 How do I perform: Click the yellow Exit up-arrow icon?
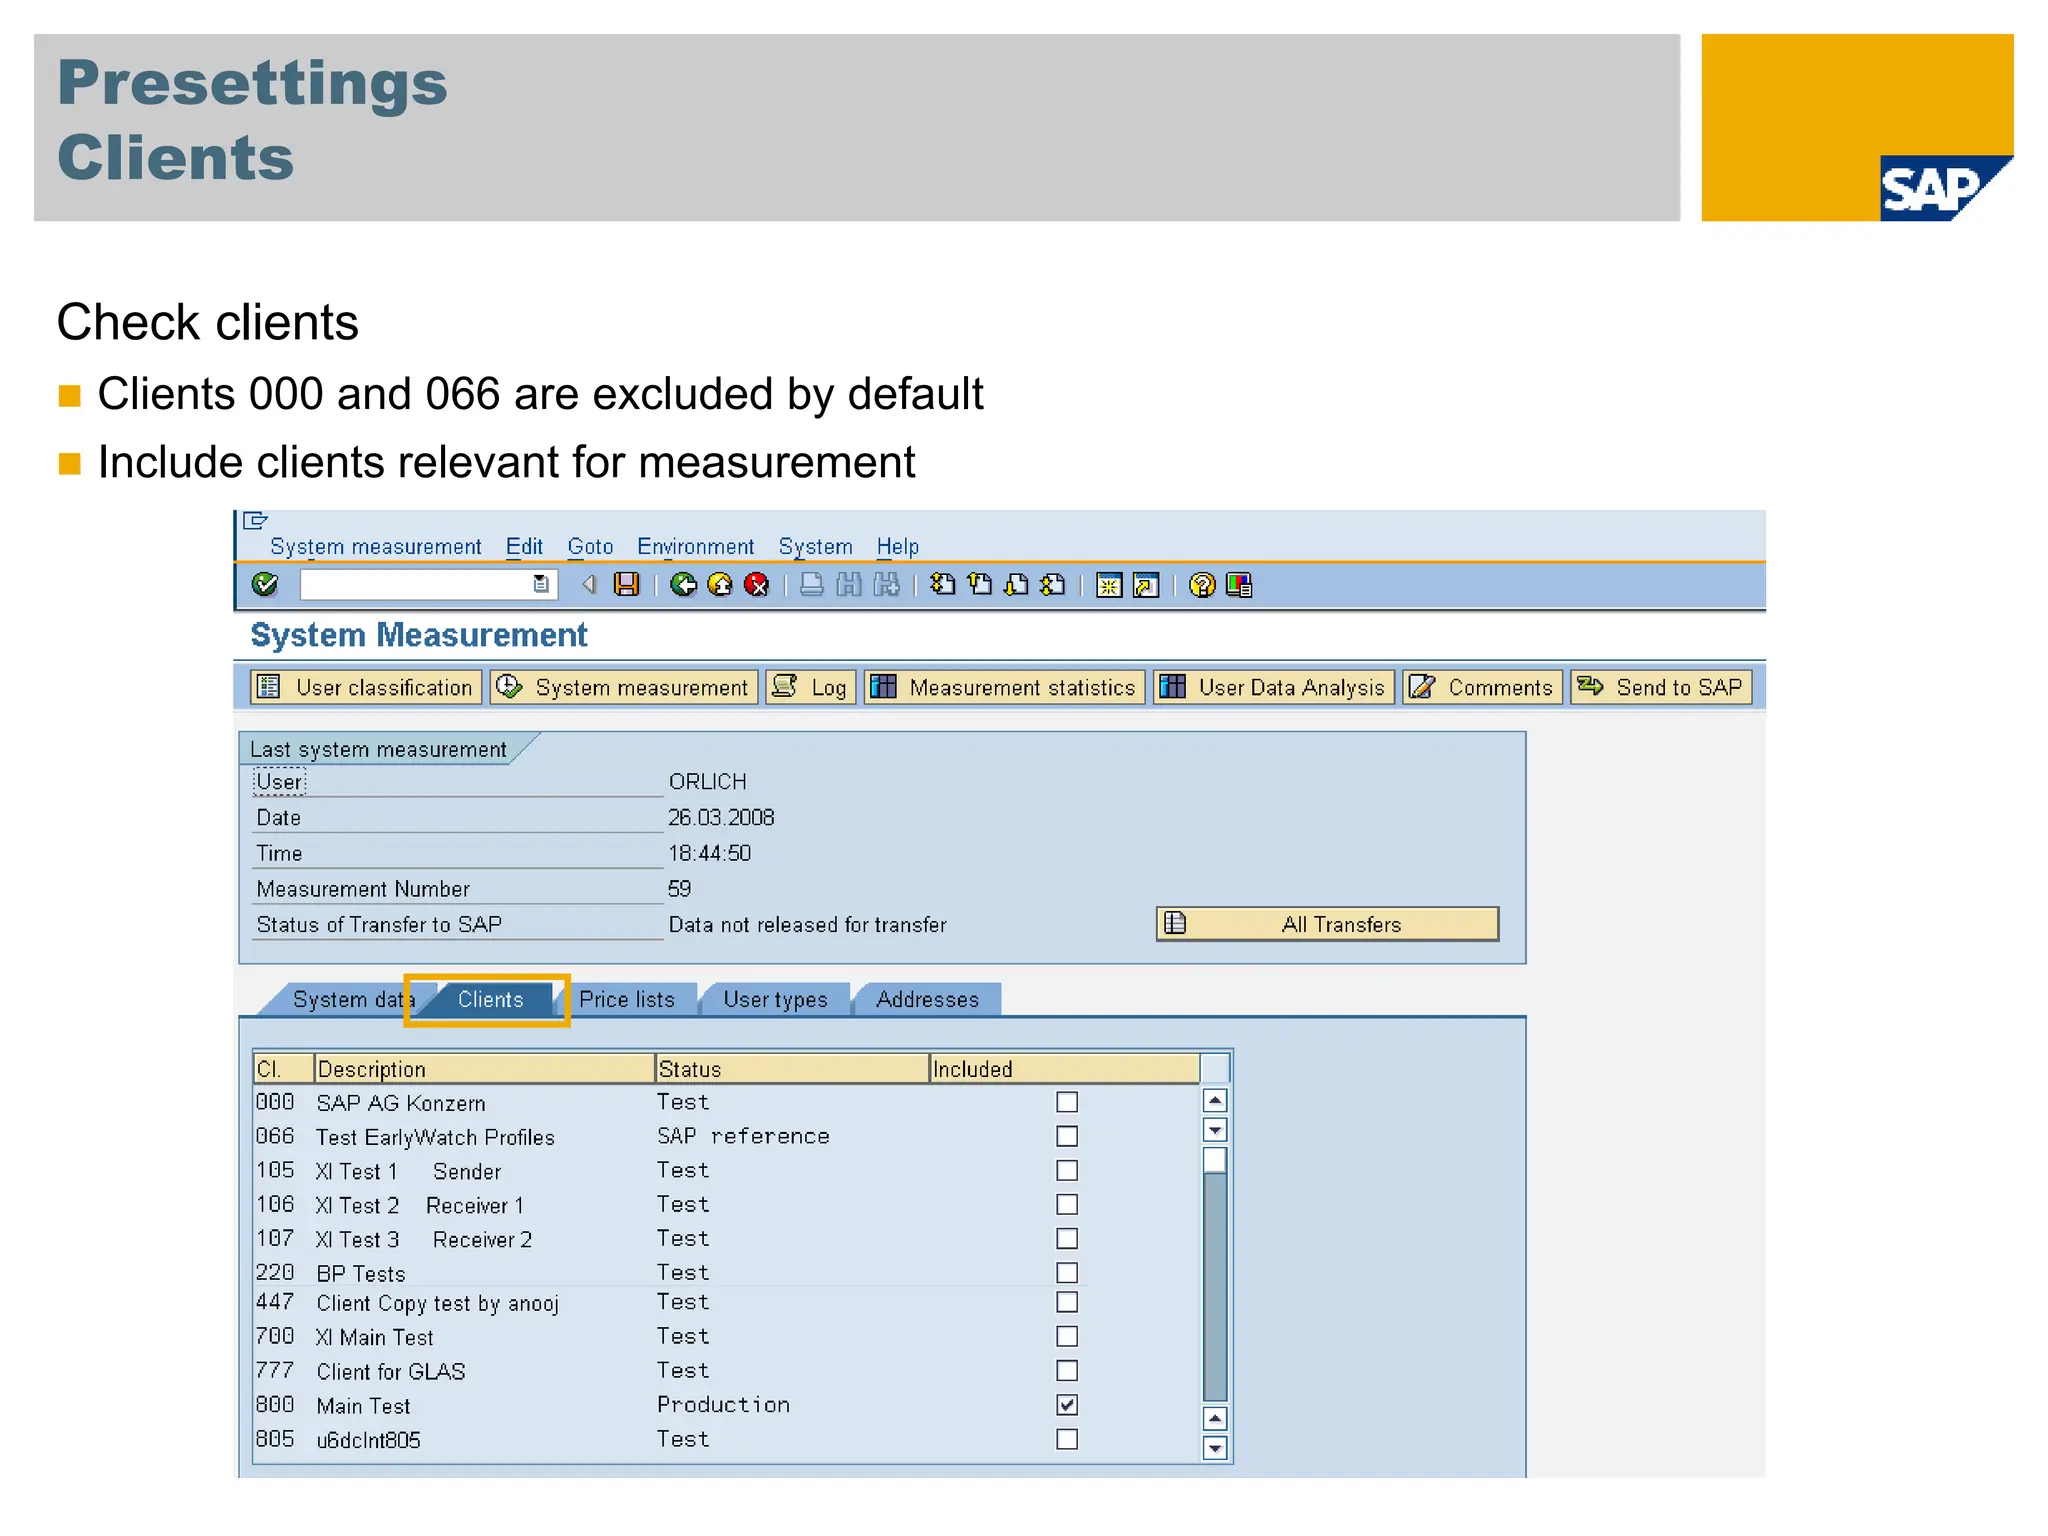(720, 584)
